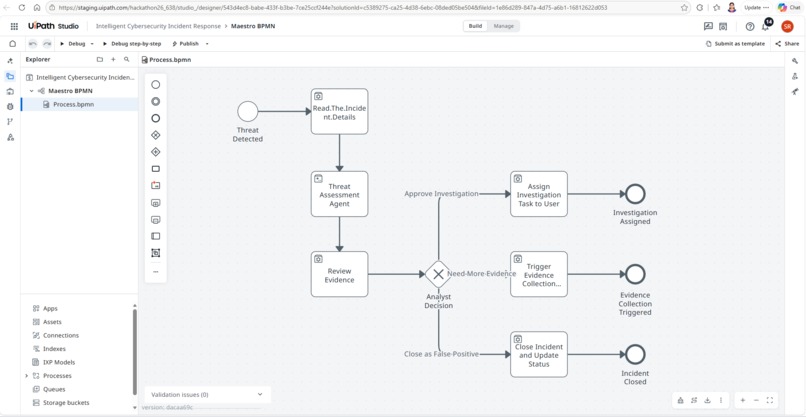Viewport: 806px width, 417px height.
Task: Select the Threat Assessment Agent task
Action: click(x=339, y=194)
